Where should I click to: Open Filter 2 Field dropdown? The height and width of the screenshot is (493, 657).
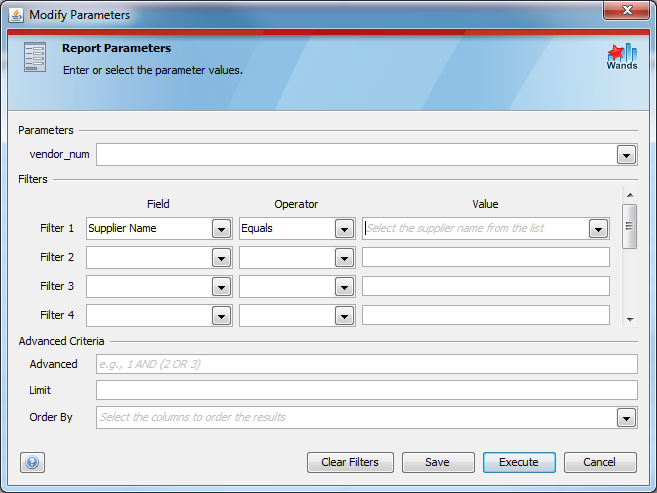[x=222, y=258]
